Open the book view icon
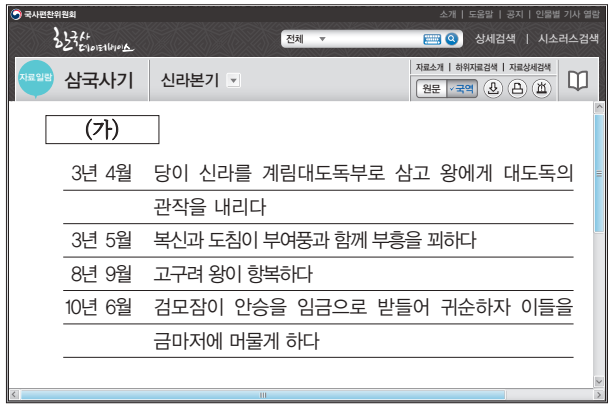The width and height of the screenshot is (614, 406). click(578, 81)
